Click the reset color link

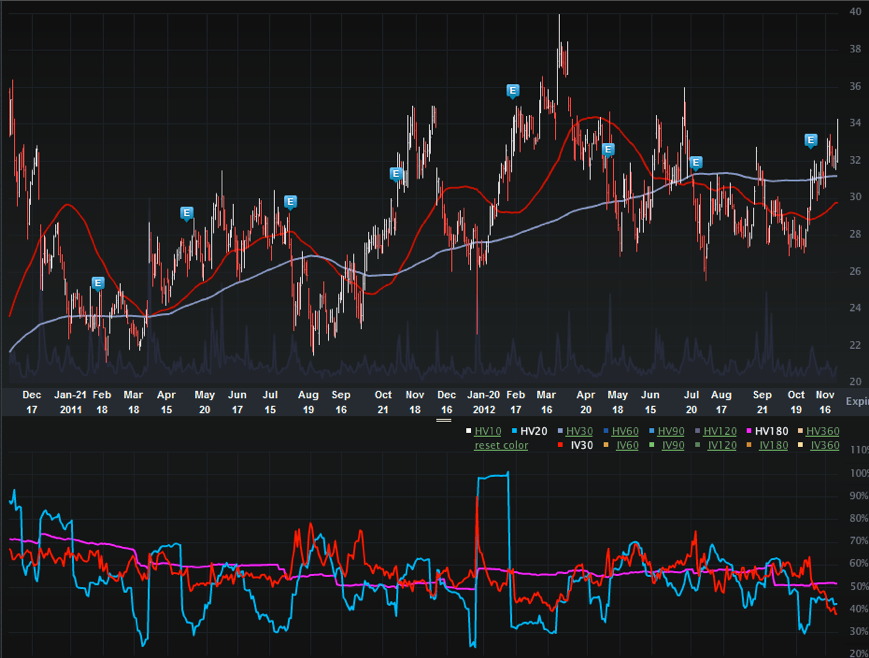pyautogui.click(x=501, y=445)
